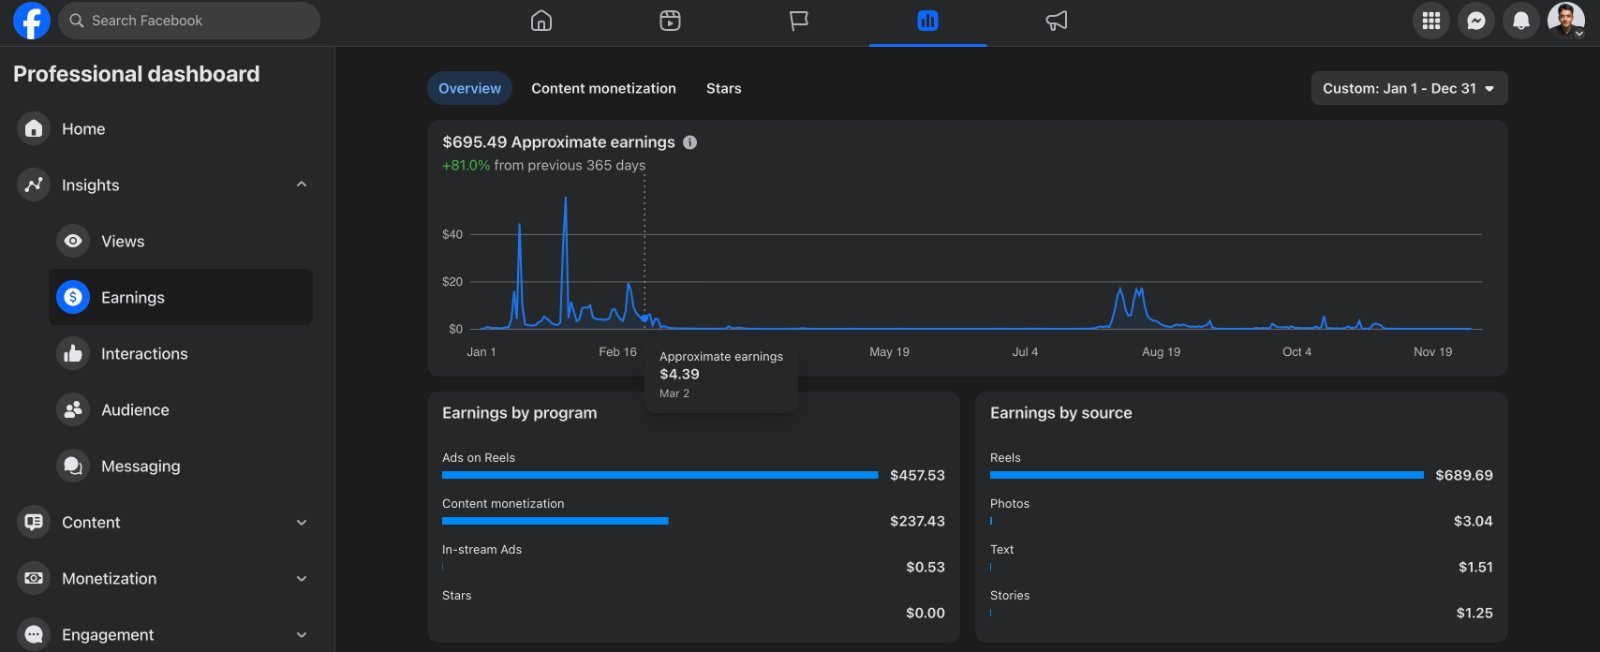This screenshot has height=652, width=1600.
Task: Click the $0.00 Stars earnings value
Action: (925, 613)
